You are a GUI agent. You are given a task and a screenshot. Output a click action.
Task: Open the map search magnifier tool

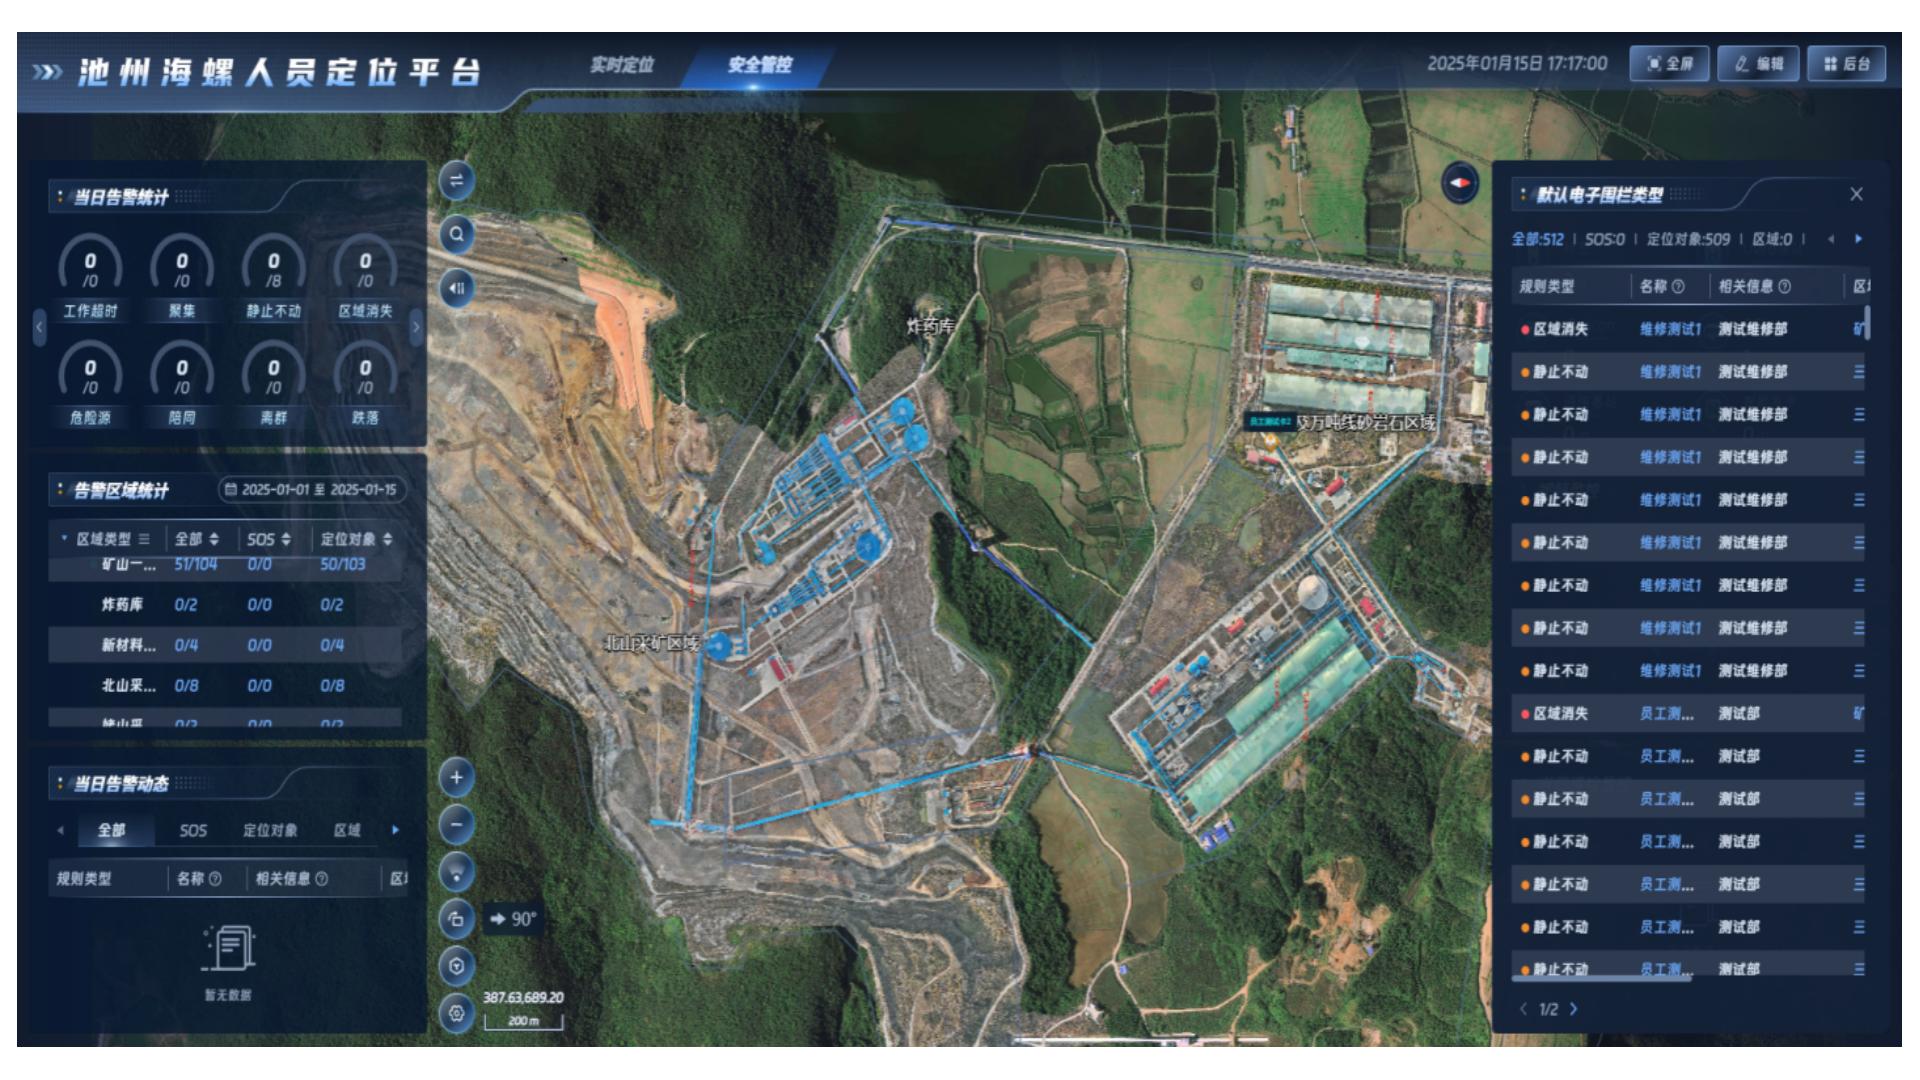pyautogui.click(x=456, y=234)
